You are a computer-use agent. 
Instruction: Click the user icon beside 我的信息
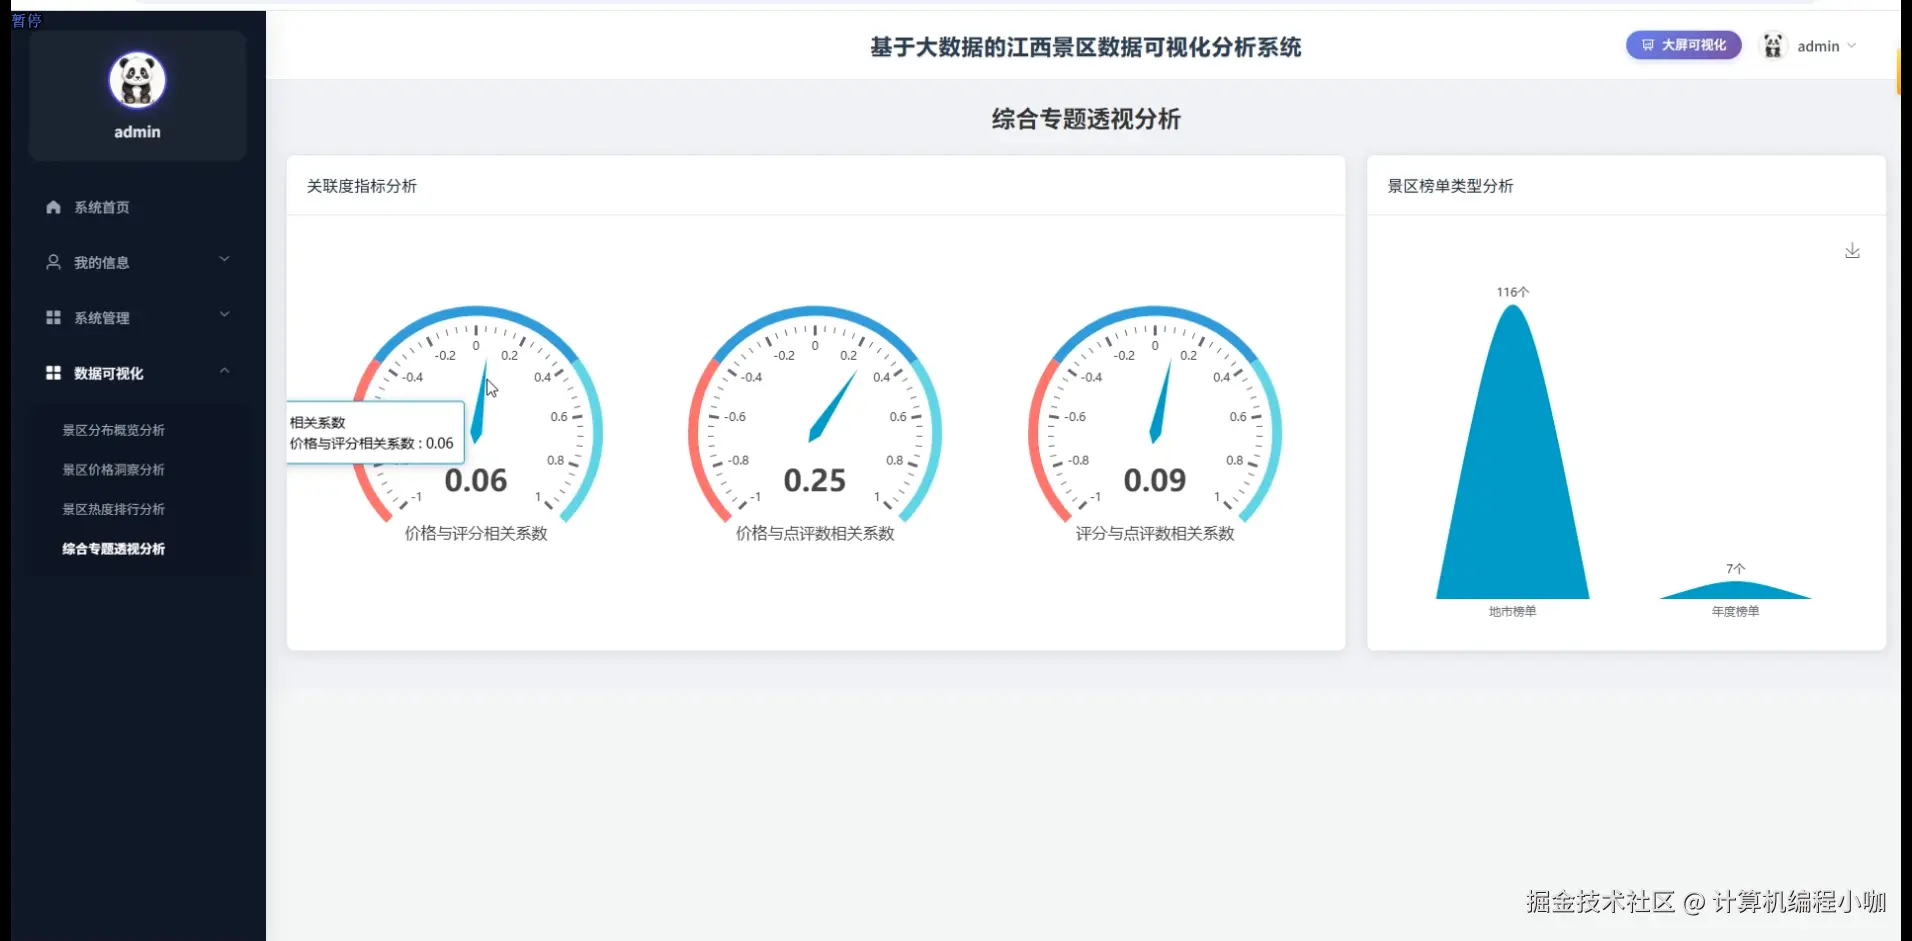point(53,262)
